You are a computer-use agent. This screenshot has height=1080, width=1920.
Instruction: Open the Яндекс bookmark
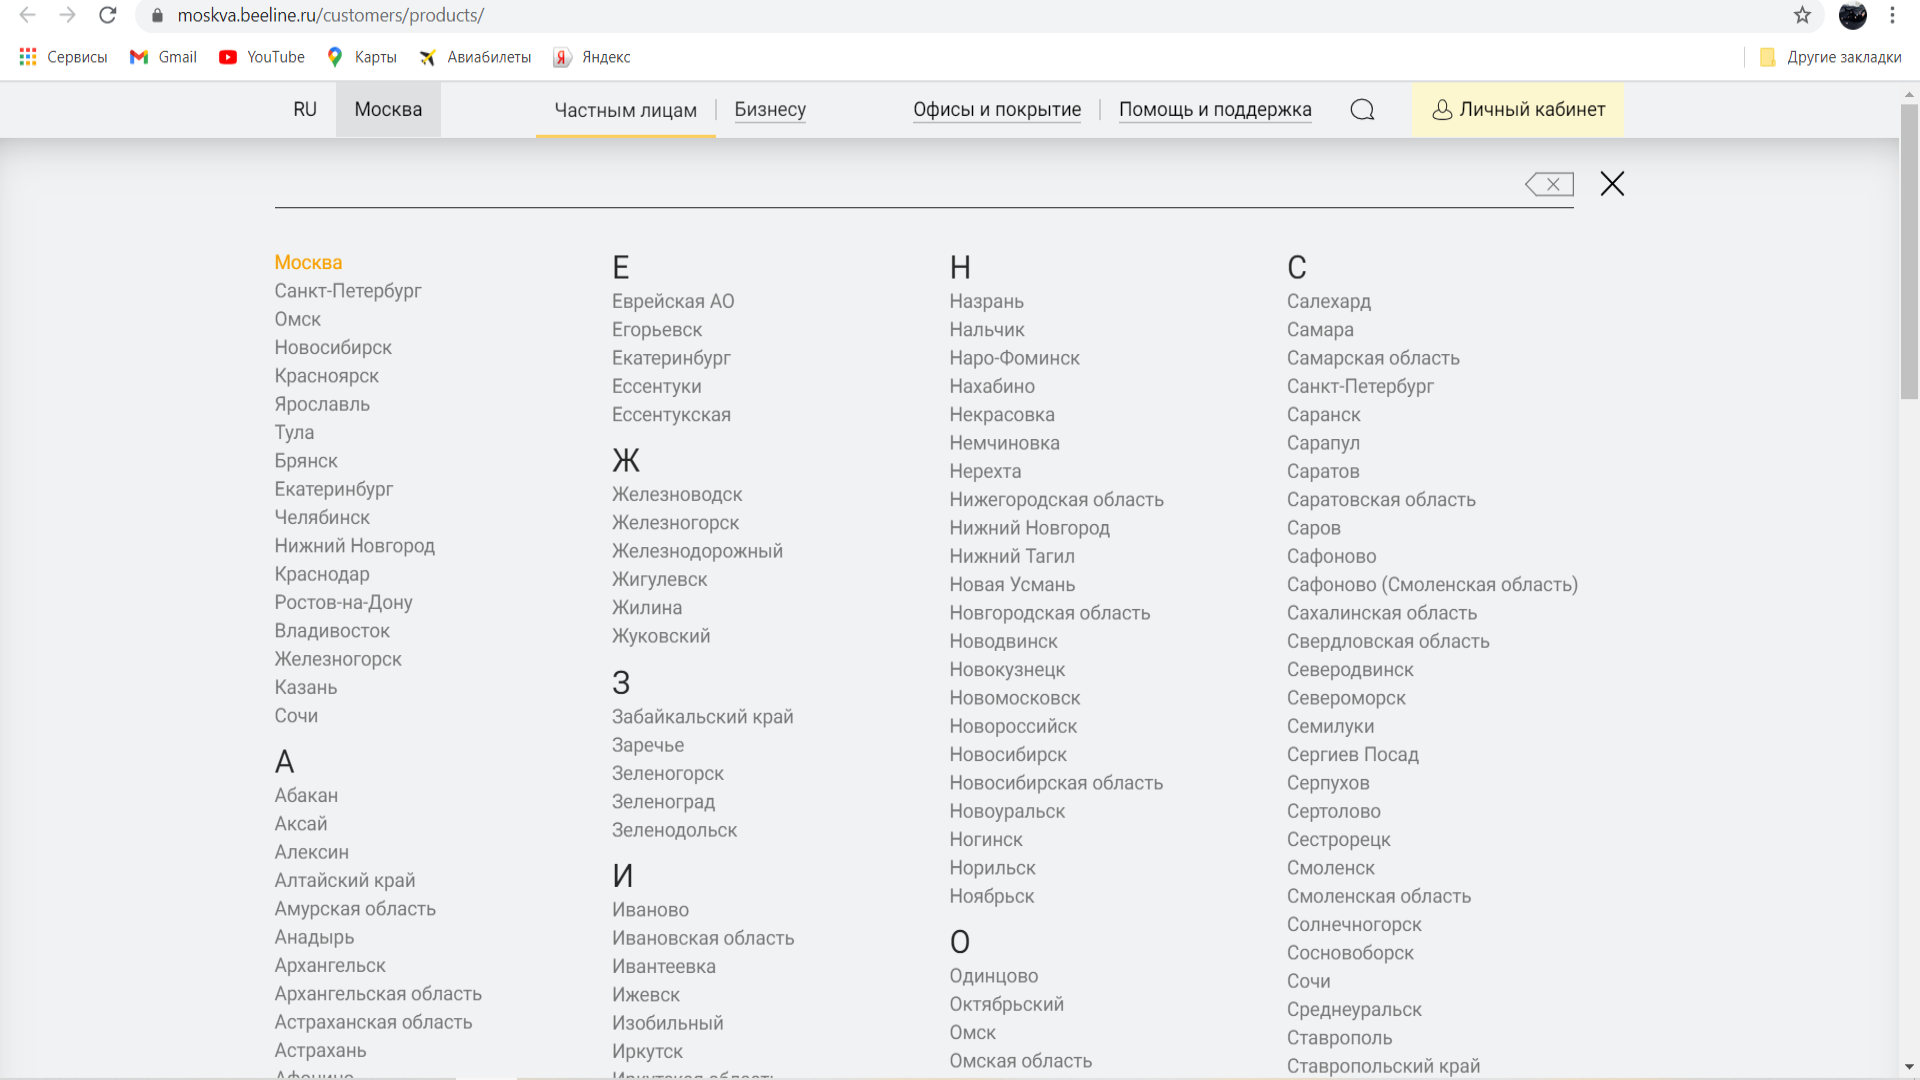[592, 57]
